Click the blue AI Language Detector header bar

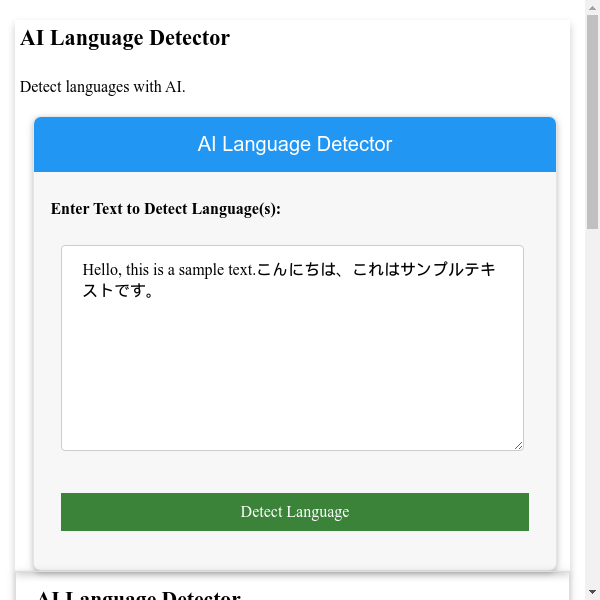click(294, 145)
